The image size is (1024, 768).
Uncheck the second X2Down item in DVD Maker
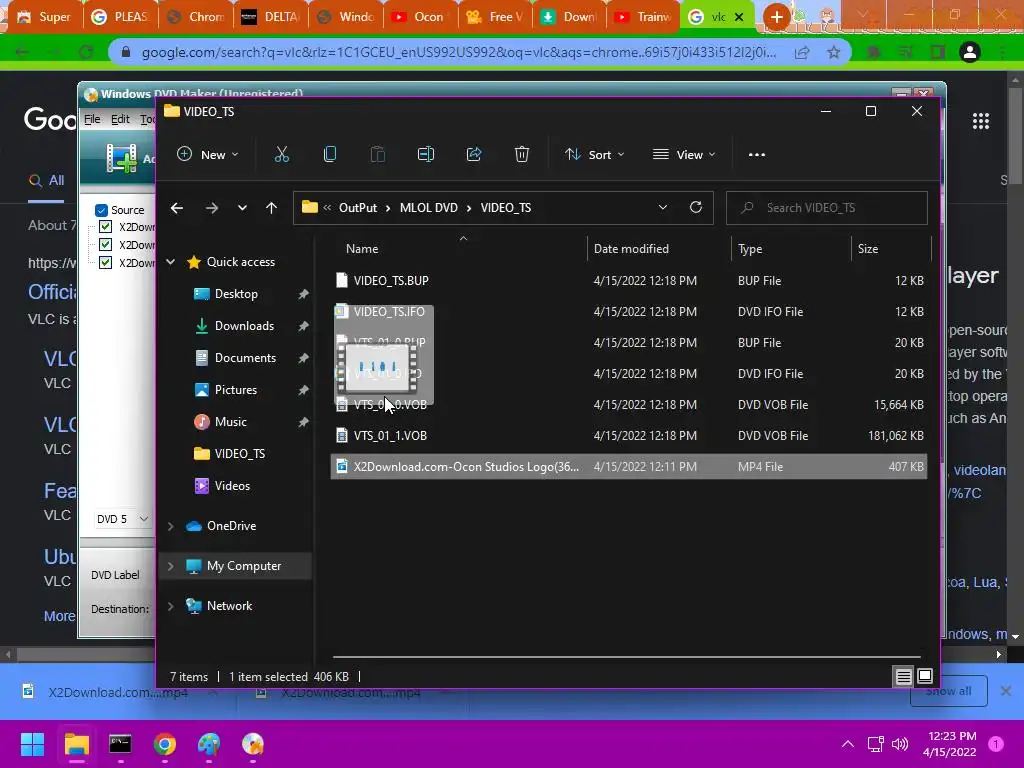pyautogui.click(x=105, y=245)
